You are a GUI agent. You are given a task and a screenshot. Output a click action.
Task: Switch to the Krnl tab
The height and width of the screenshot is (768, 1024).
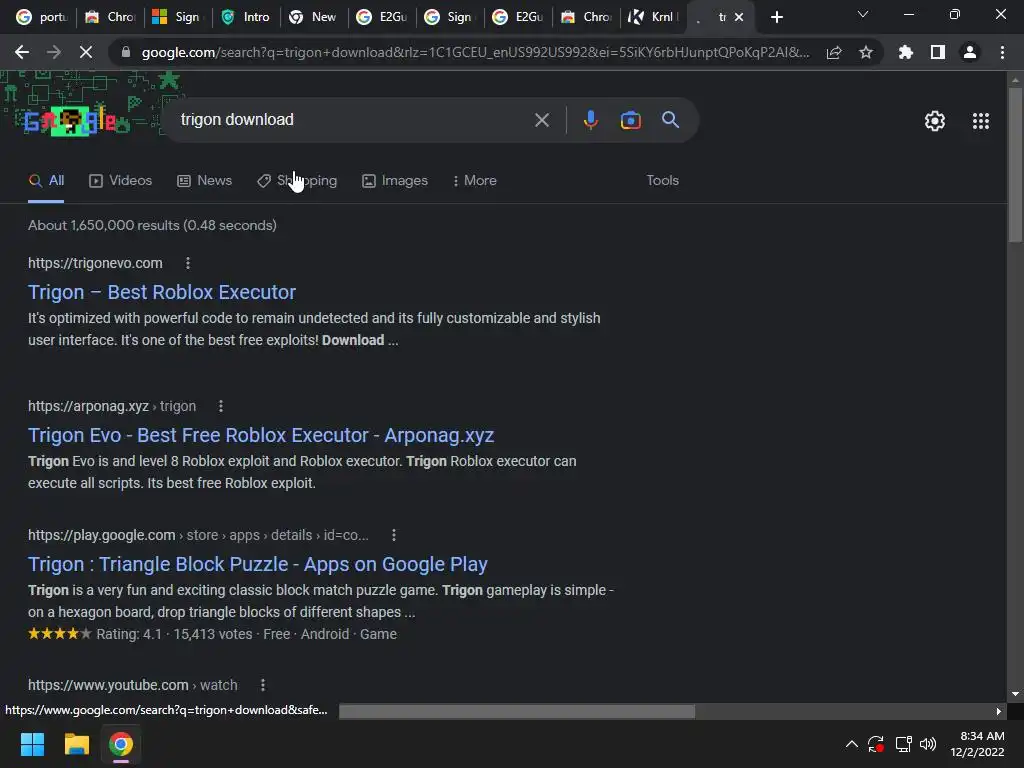(x=653, y=17)
